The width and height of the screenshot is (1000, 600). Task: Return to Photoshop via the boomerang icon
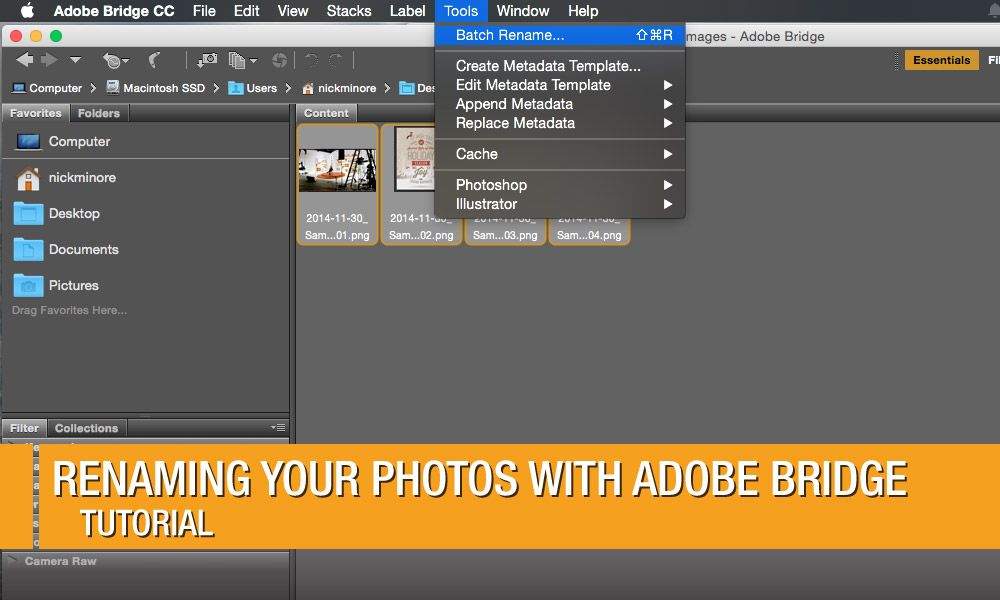[x=154, y=61]
